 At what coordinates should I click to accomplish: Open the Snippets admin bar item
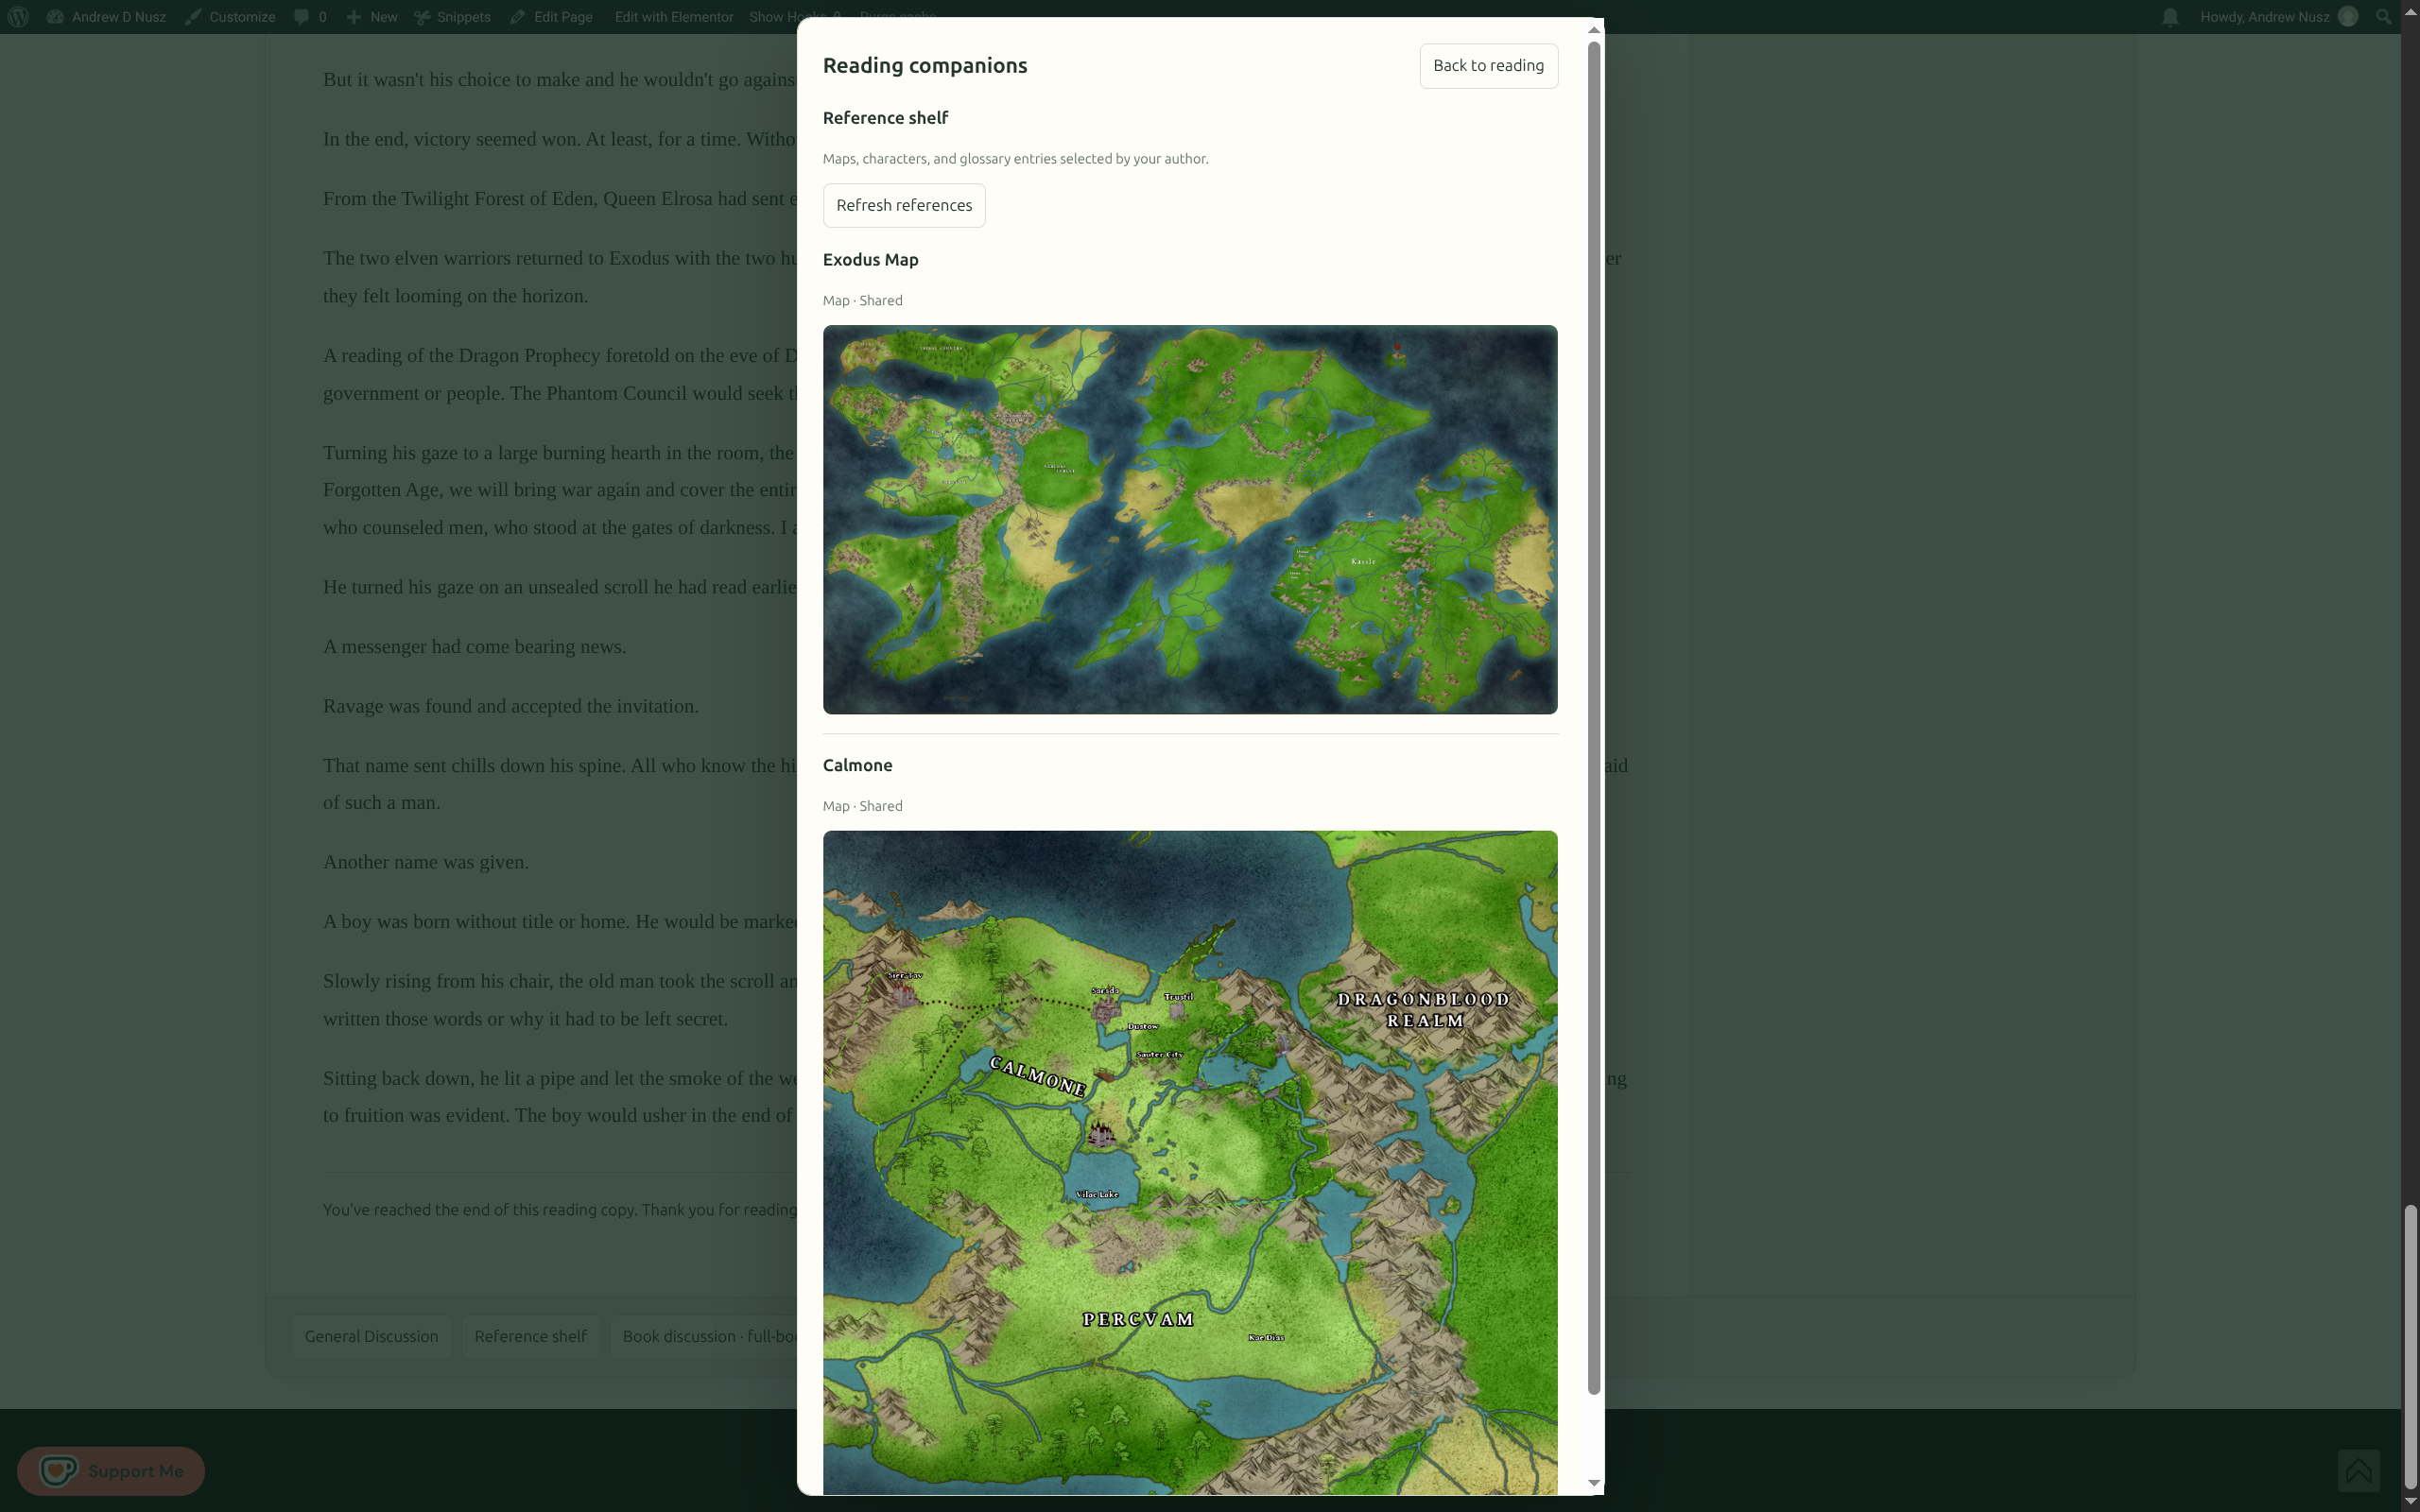(x=453, y=17)
